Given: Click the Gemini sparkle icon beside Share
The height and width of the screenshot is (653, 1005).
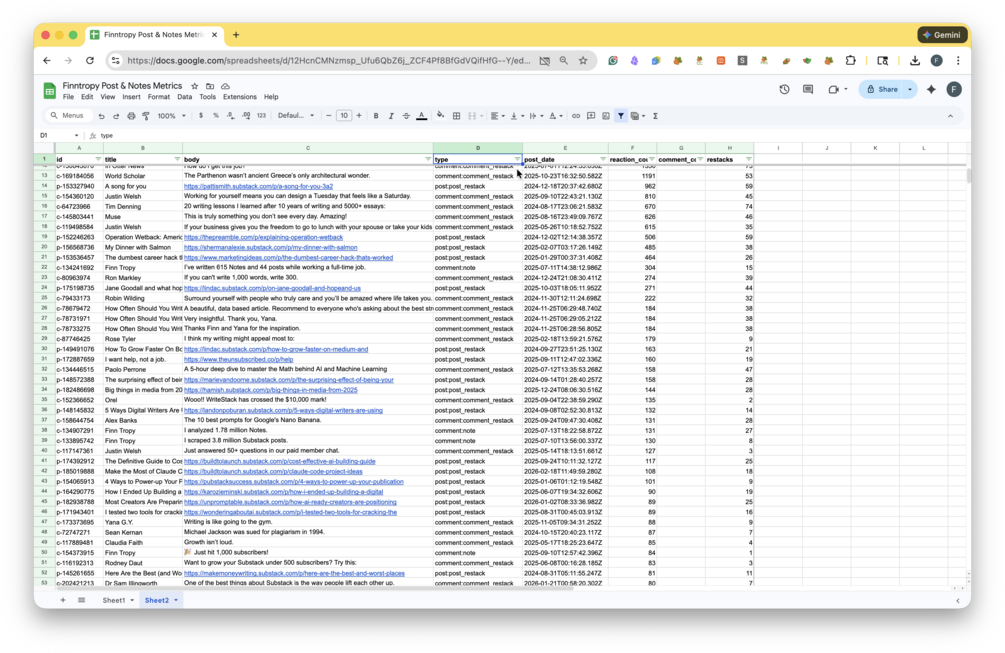Looking at the screenshot, I should (x=931, y=90).
